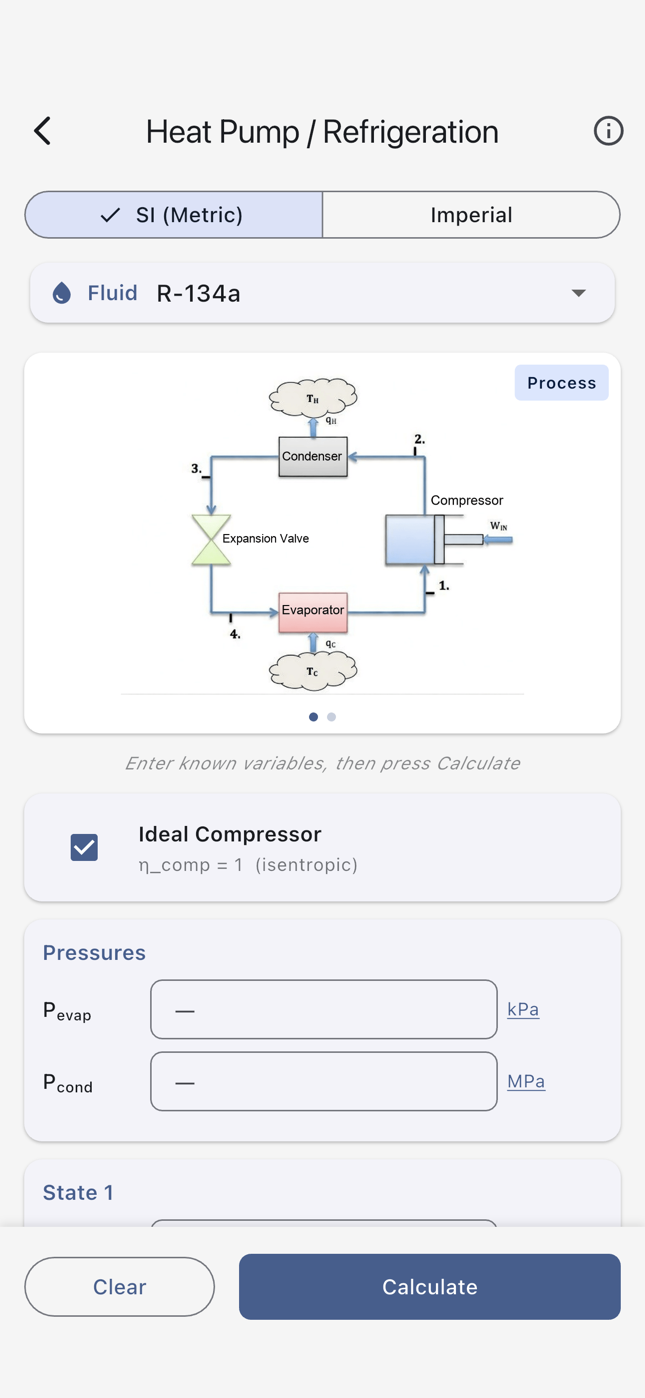Image resolution: width=645 pixels, height=1398 pixels.
Task: Open the info panel via the (i) icon
Action: point(608,131)
